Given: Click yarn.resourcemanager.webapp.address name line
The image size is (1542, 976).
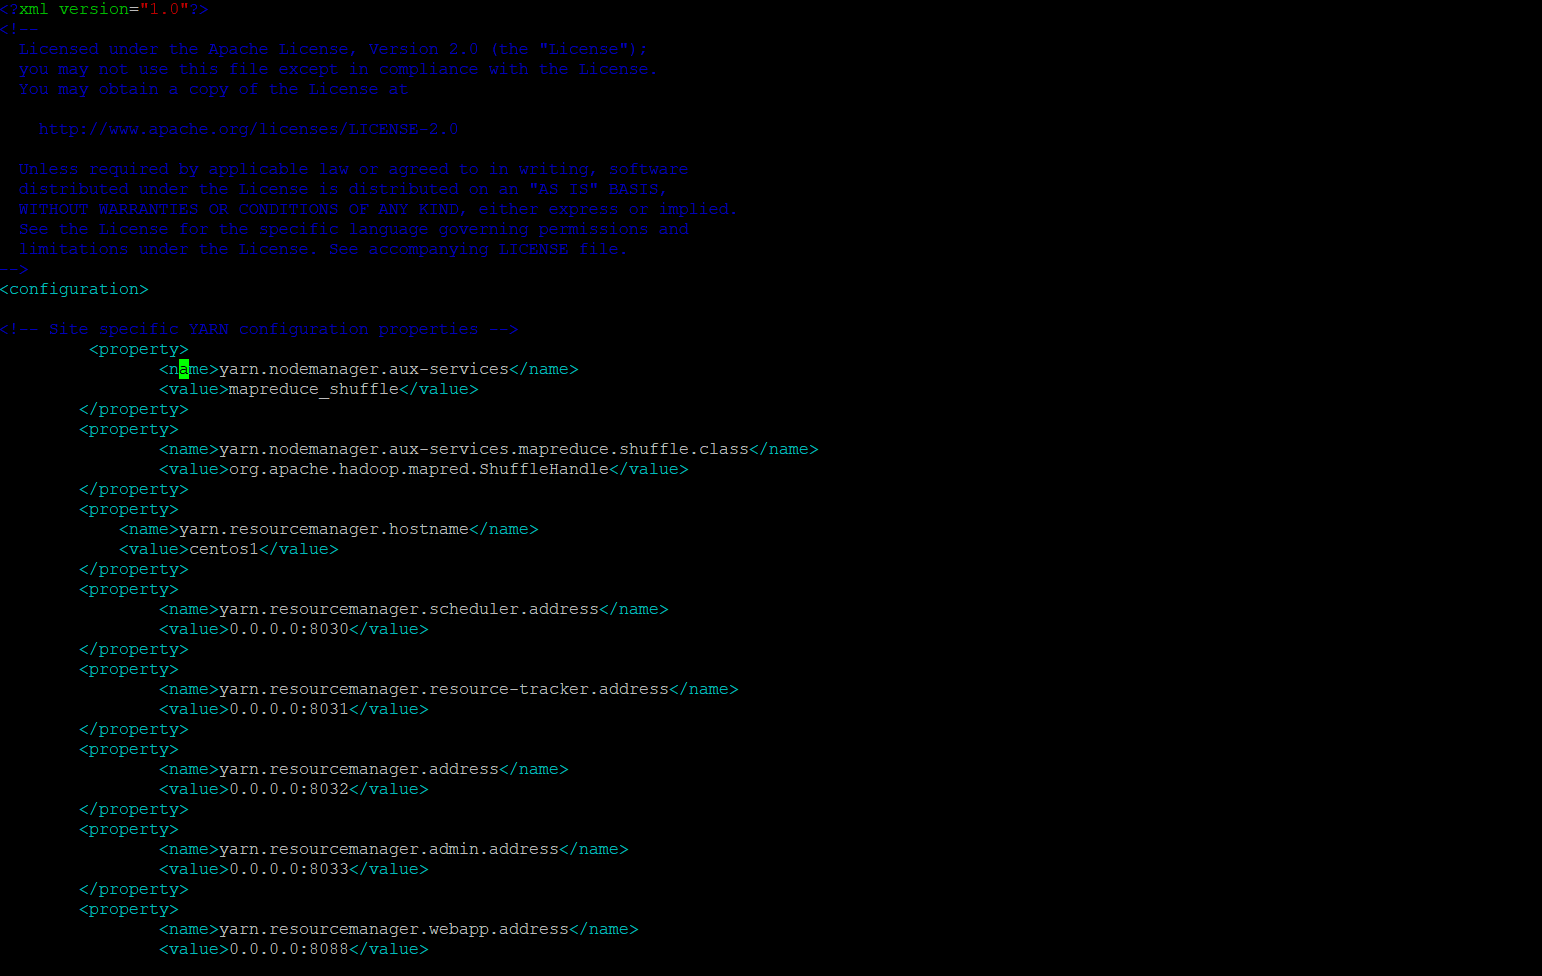Looking at the screenshot, I should (x=399, y=929).
